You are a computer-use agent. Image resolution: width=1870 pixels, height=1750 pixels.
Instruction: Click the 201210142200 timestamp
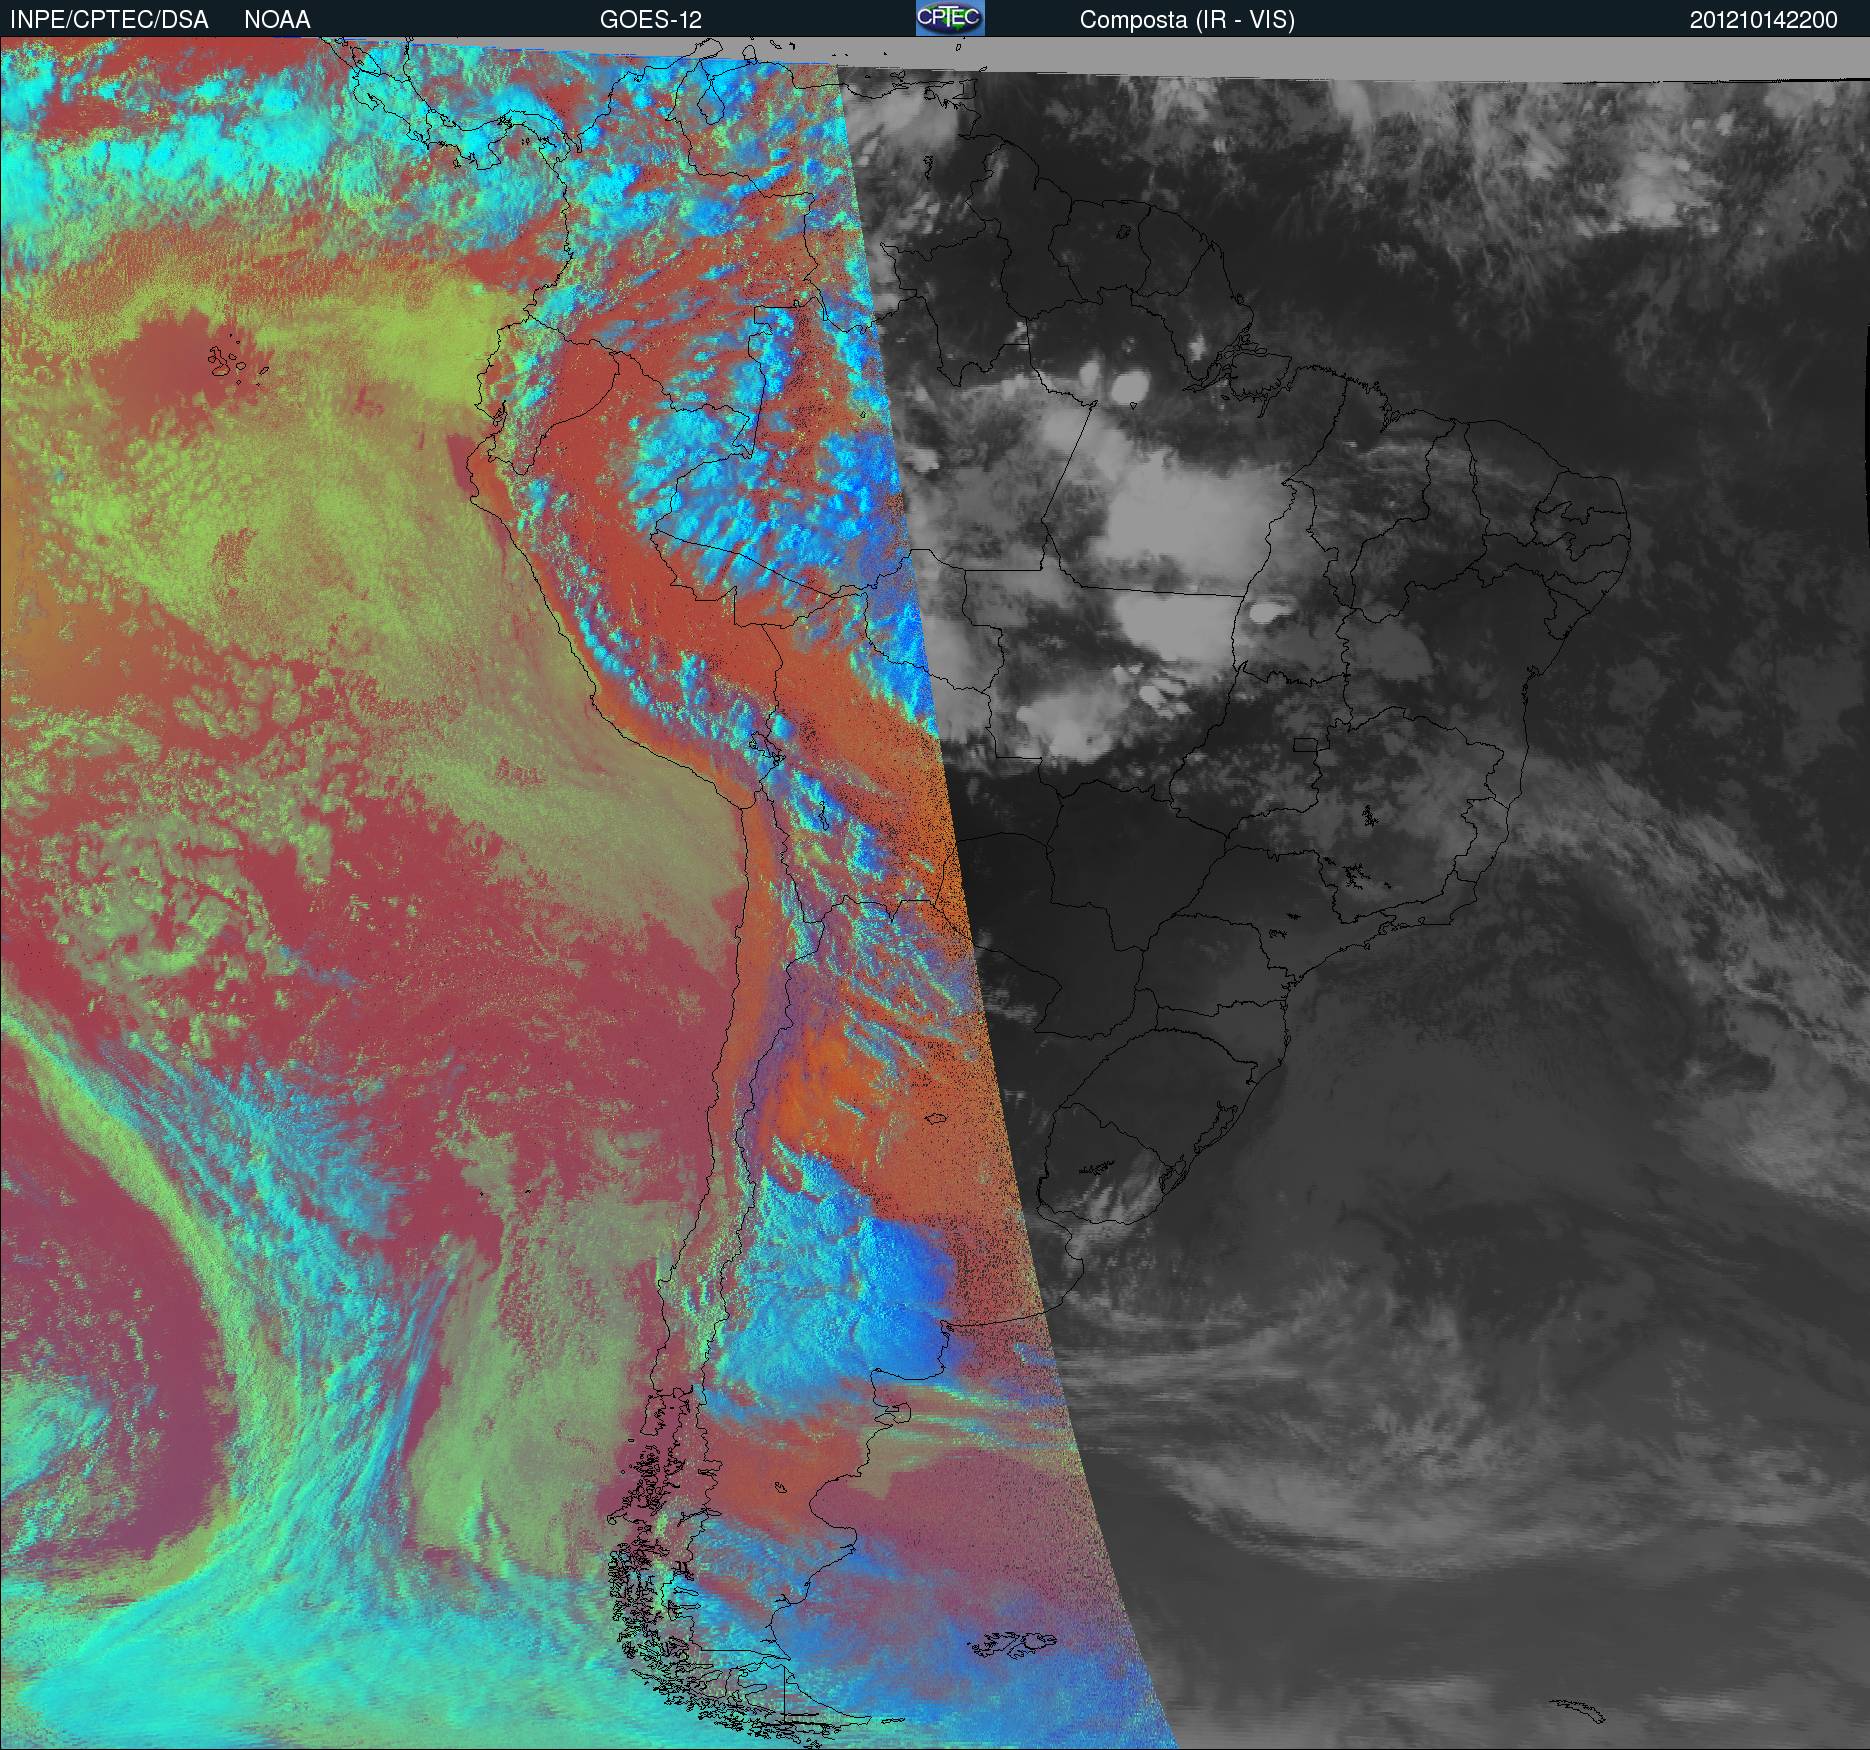tap(1764, 20)
